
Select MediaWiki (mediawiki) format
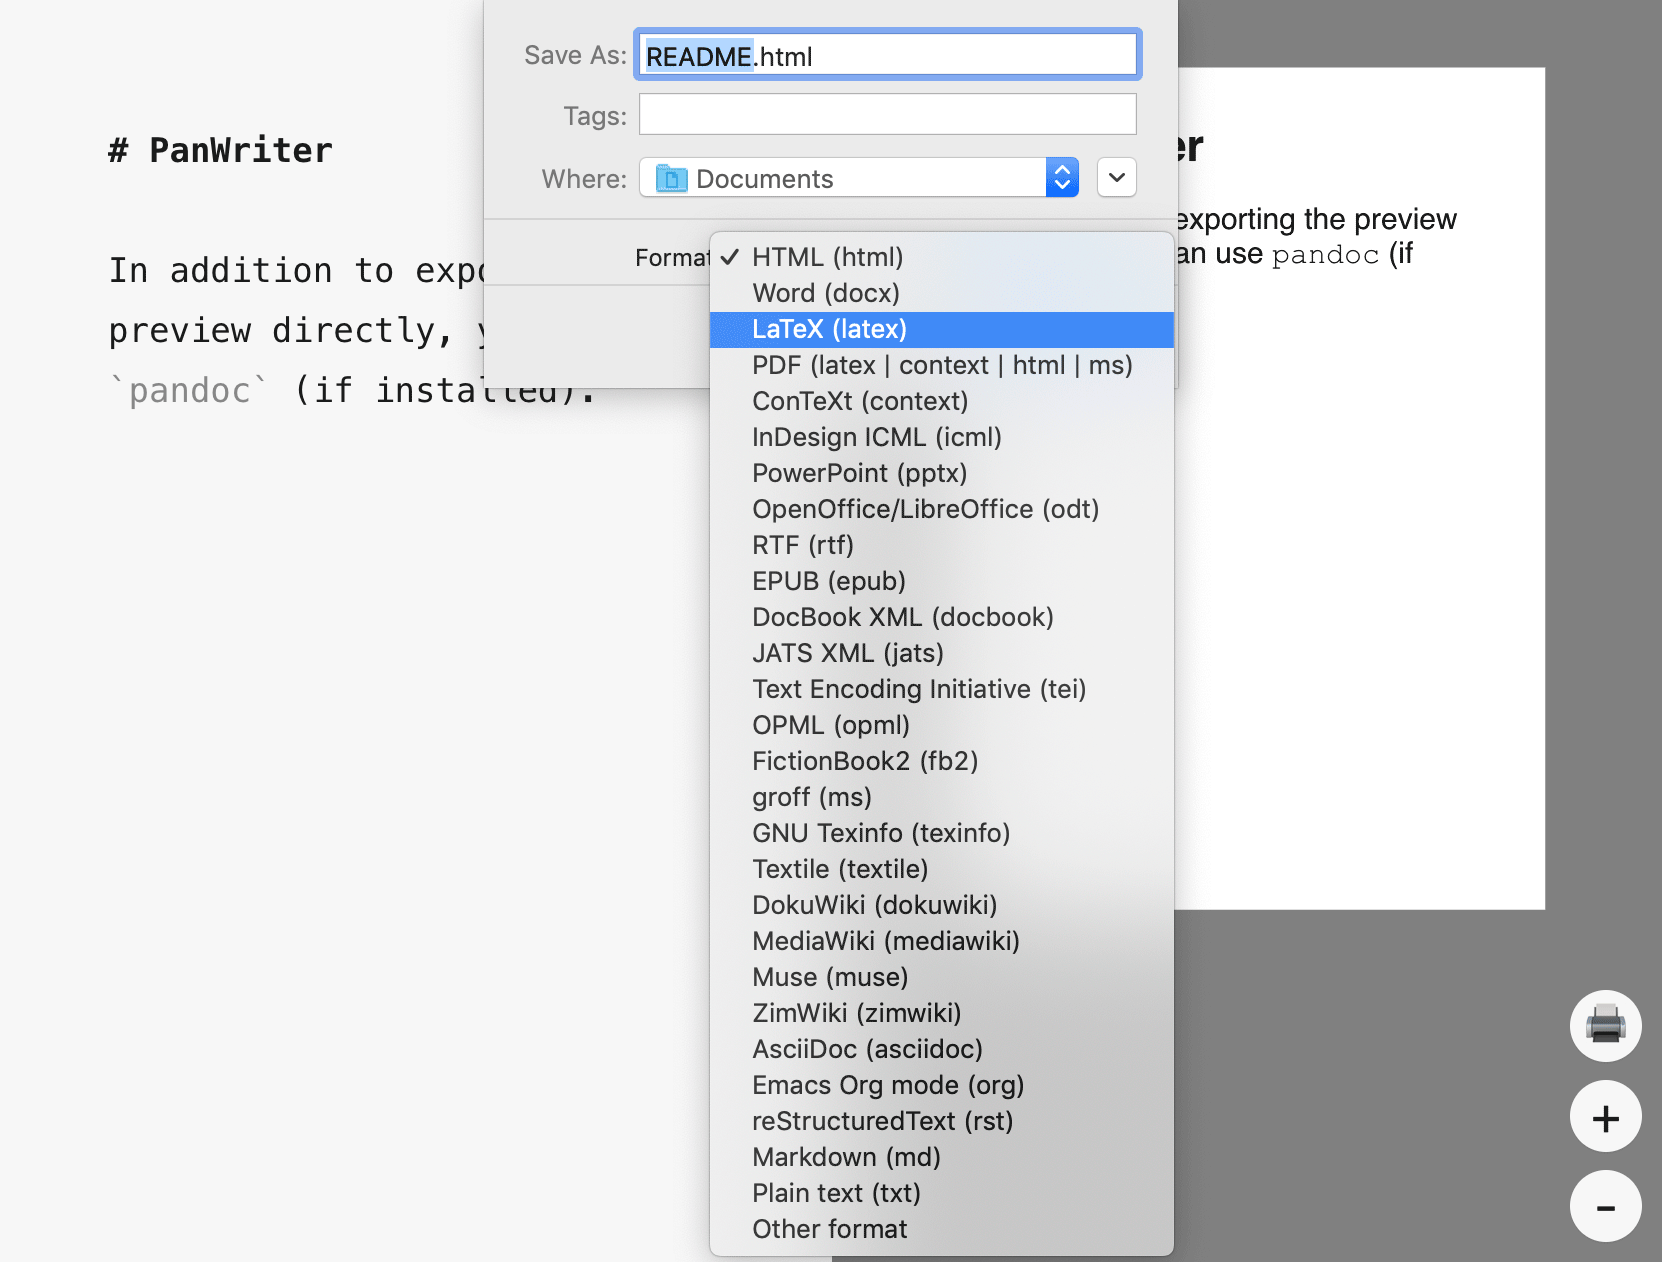[x=942, y=941]
